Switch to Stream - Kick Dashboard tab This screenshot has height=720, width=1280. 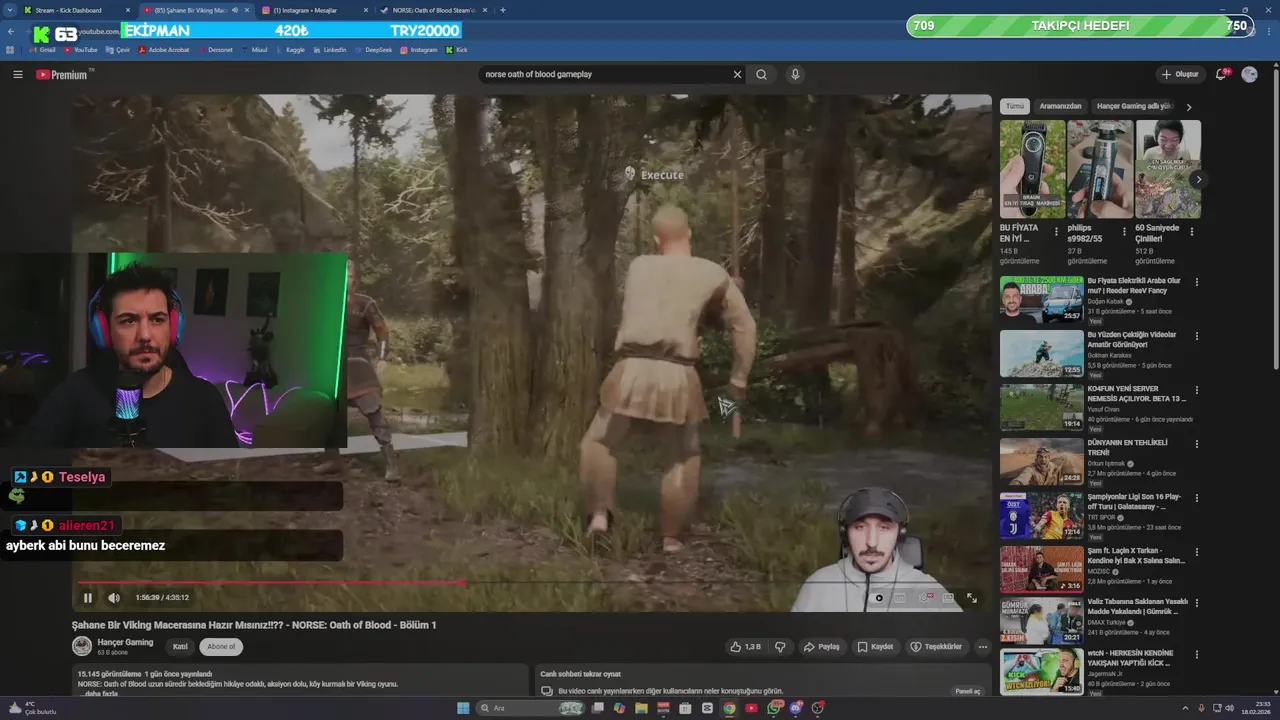coord(75,10)
